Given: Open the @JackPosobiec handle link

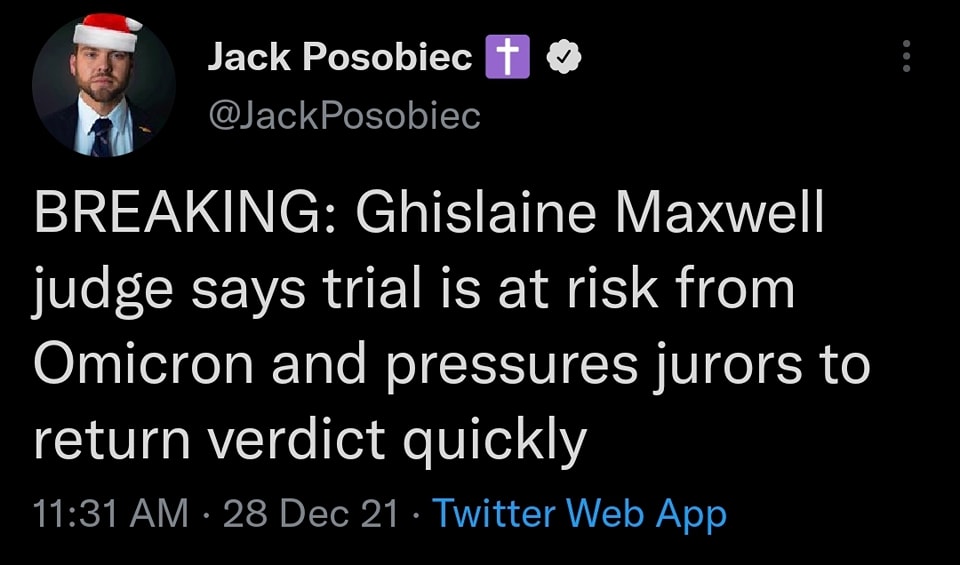Looking at the screenshot, I should 344,116.
